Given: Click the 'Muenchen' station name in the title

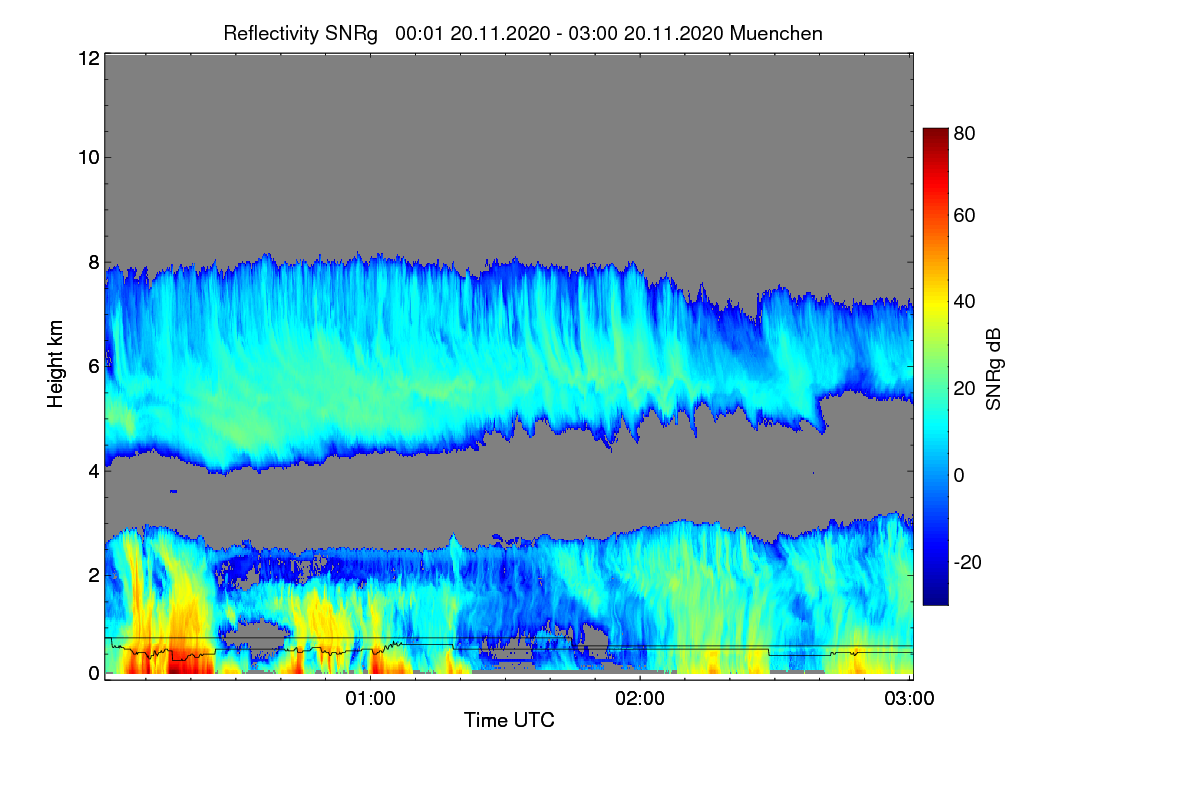Looking at the screenshot, I should pyautogui.click(x=776, y=33).
